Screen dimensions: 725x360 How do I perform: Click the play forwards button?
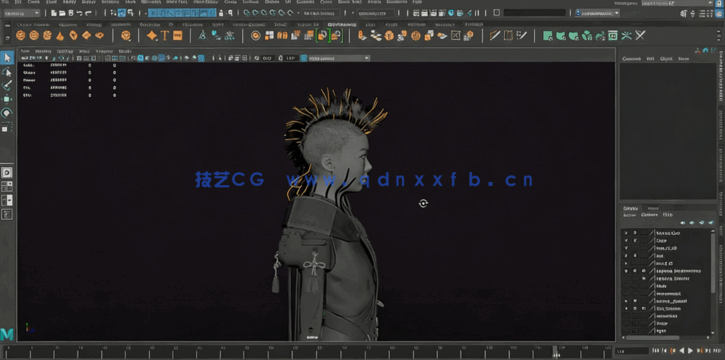[691, 351]
